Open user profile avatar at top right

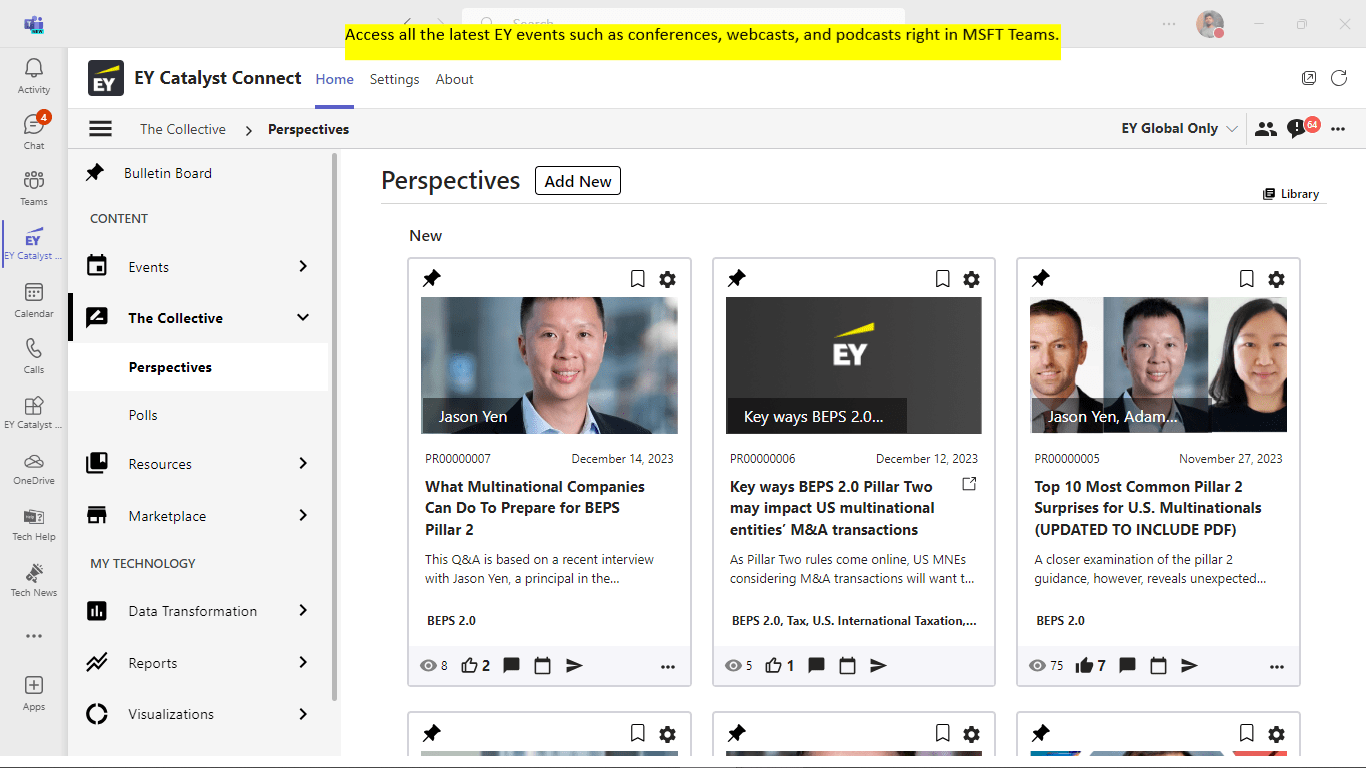[x=1210, y=24]
